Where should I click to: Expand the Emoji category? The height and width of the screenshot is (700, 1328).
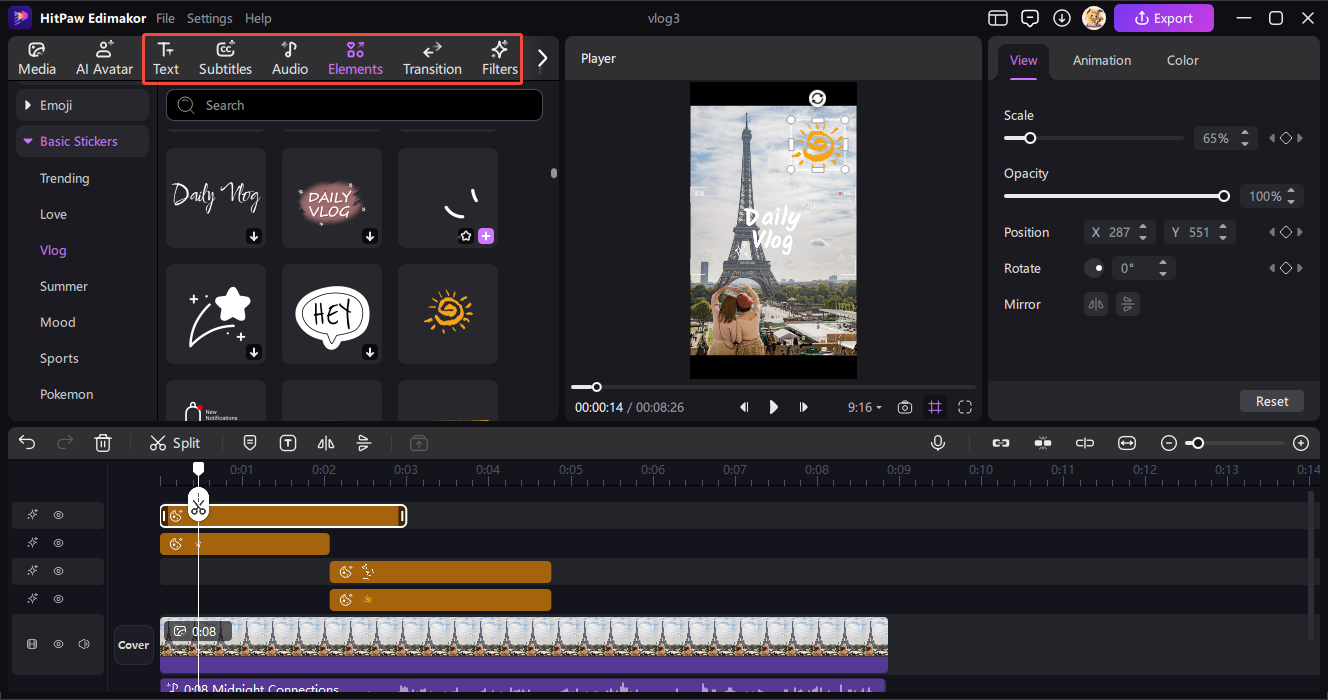coord(82,105)
